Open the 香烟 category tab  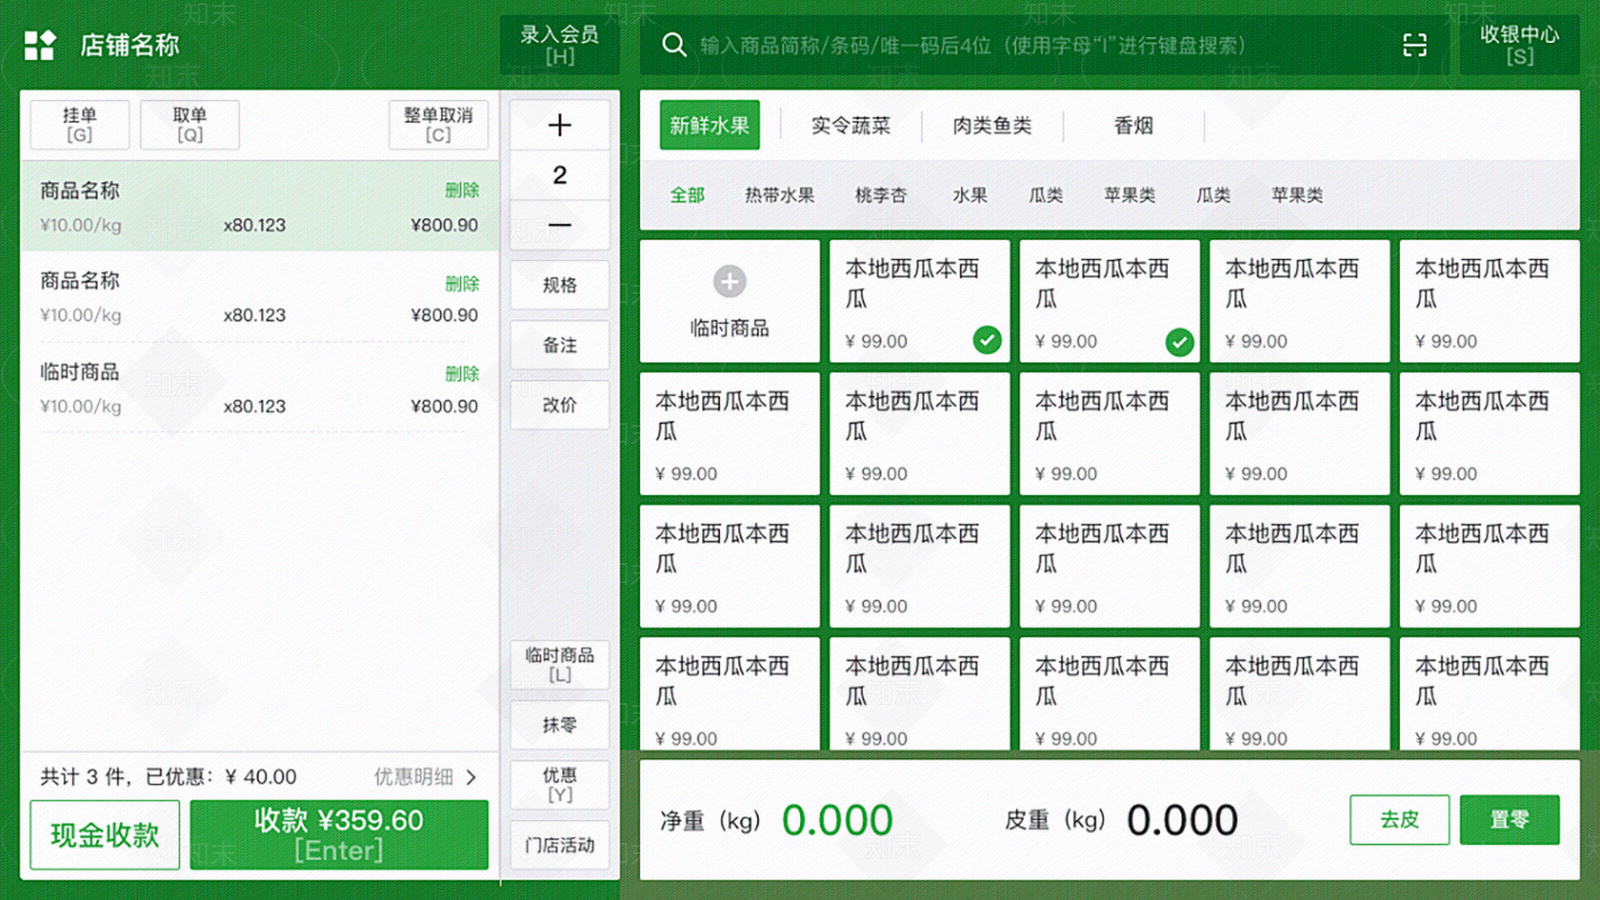pos(1131,125)
